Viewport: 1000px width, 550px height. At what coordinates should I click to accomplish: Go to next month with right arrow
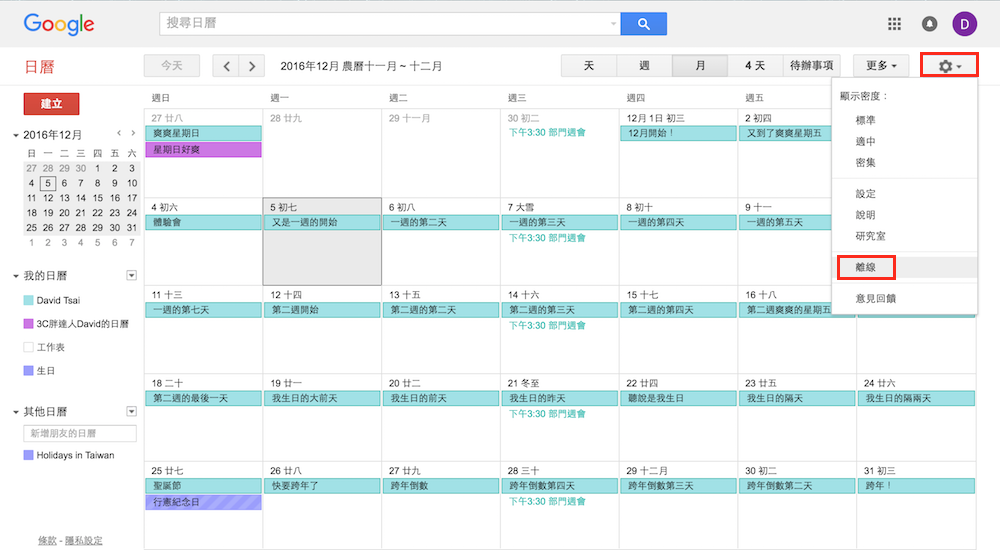252,66
